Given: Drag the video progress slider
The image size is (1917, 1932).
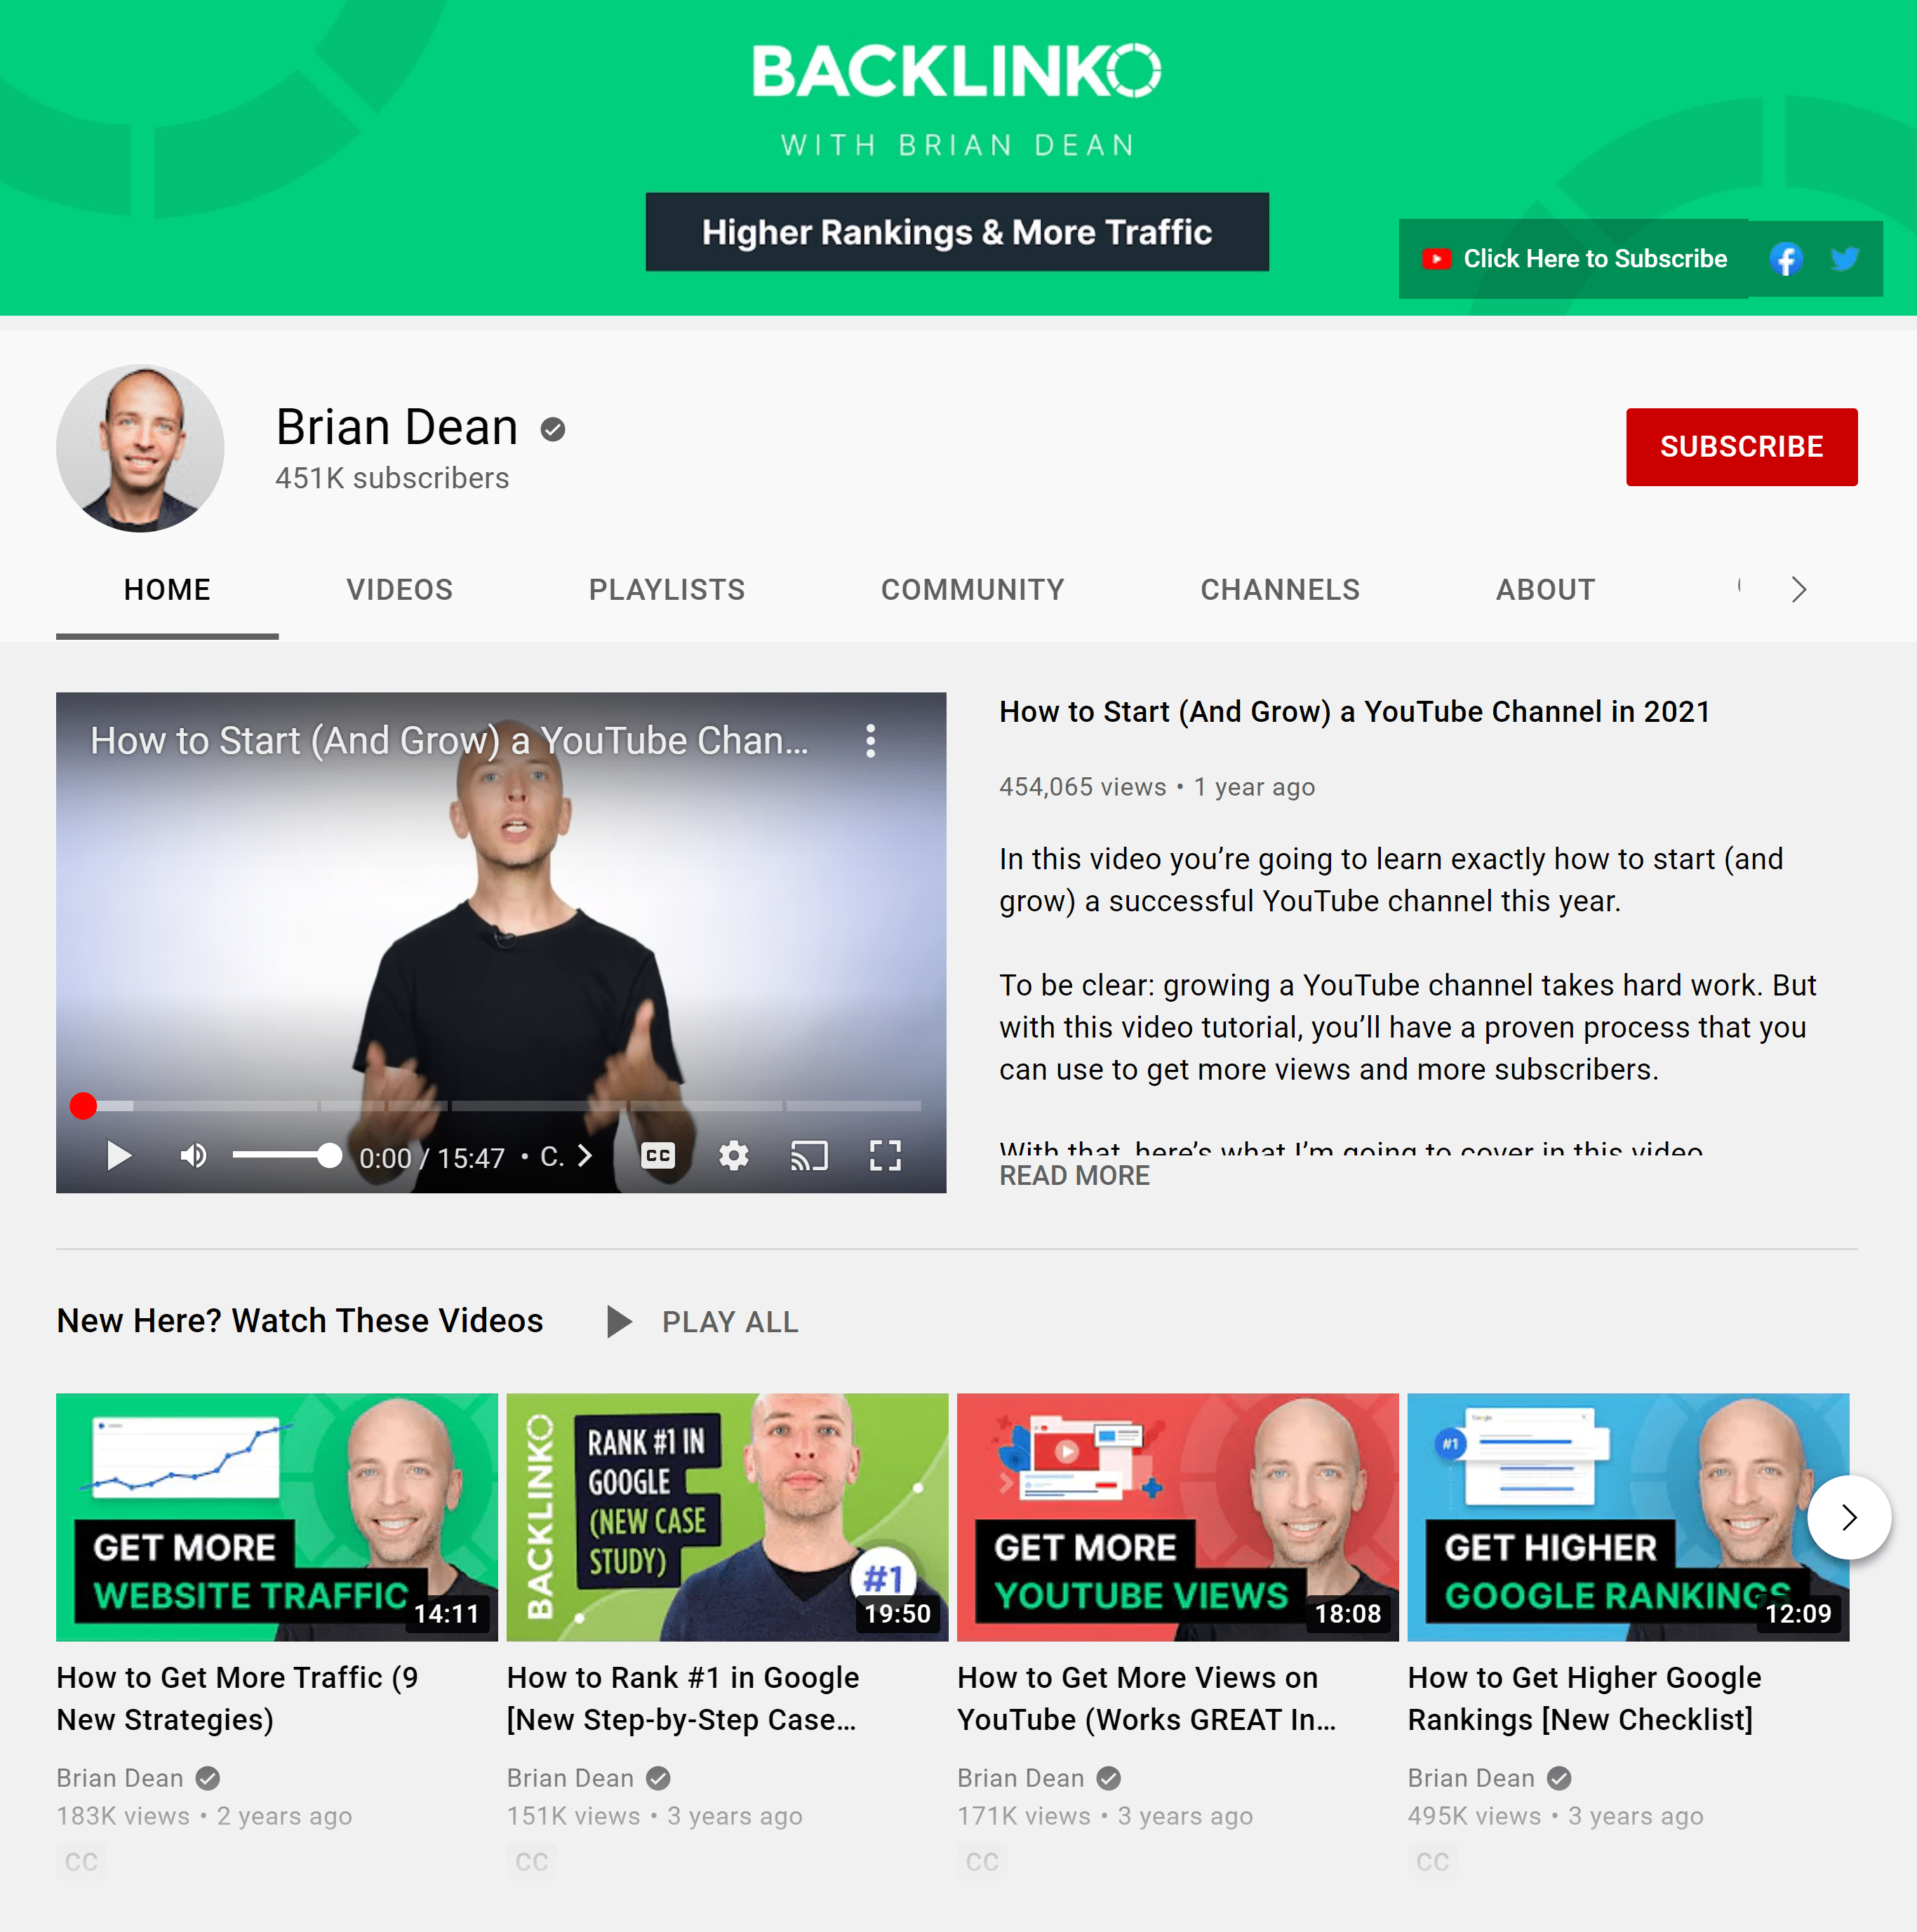Looking at the screenshot, I should [x=83, y=1103].
